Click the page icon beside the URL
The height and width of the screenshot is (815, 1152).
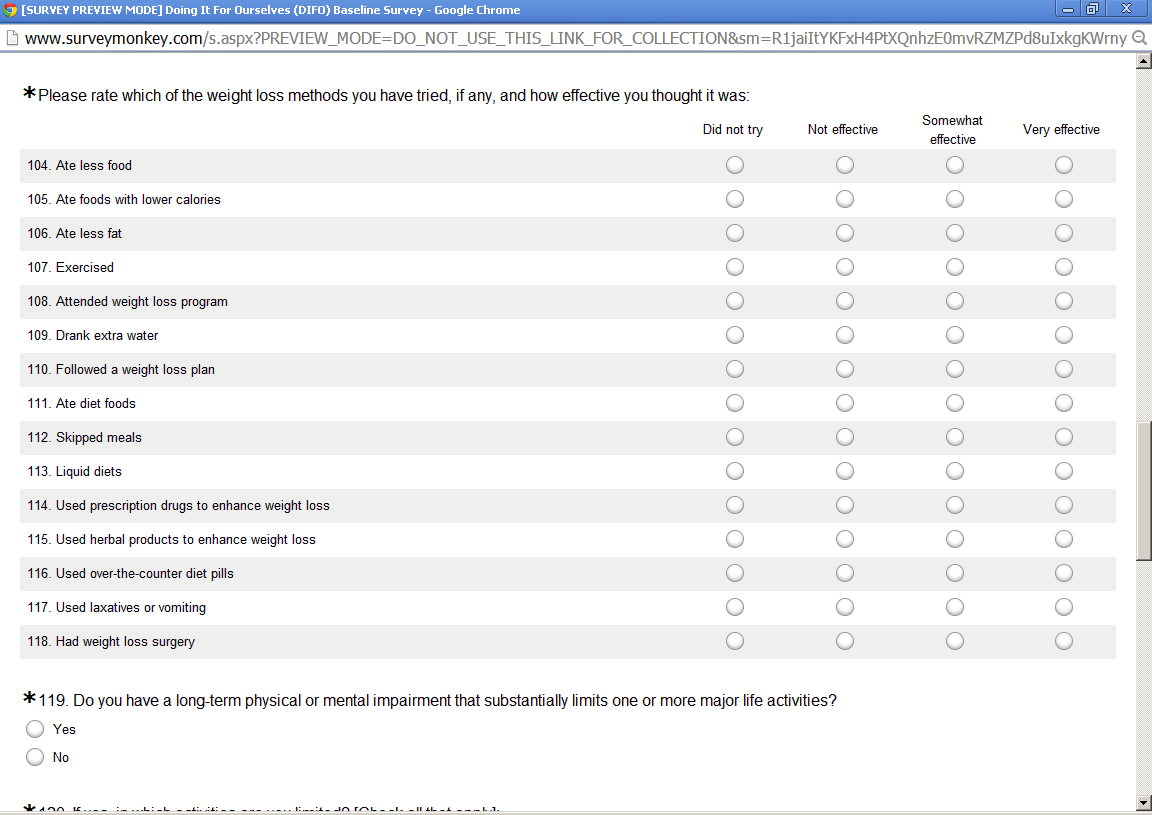click(11, 38)
